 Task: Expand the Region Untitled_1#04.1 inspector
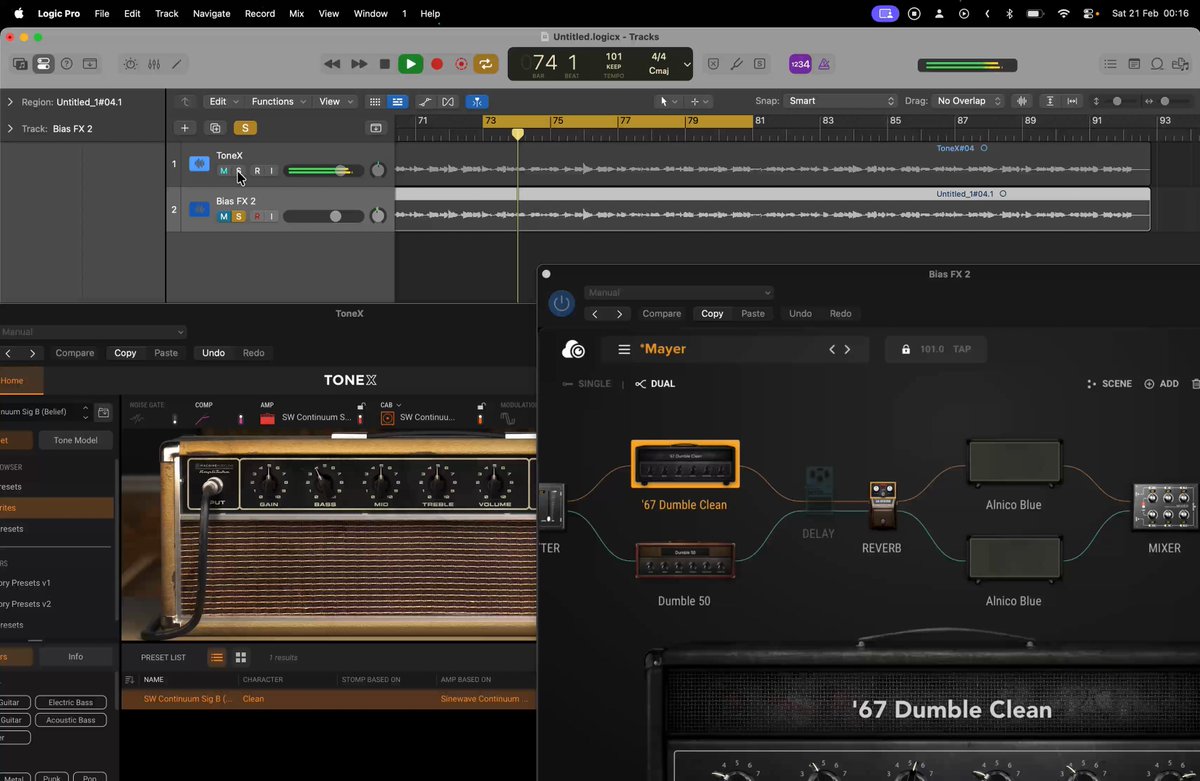[x=10, y=102]
